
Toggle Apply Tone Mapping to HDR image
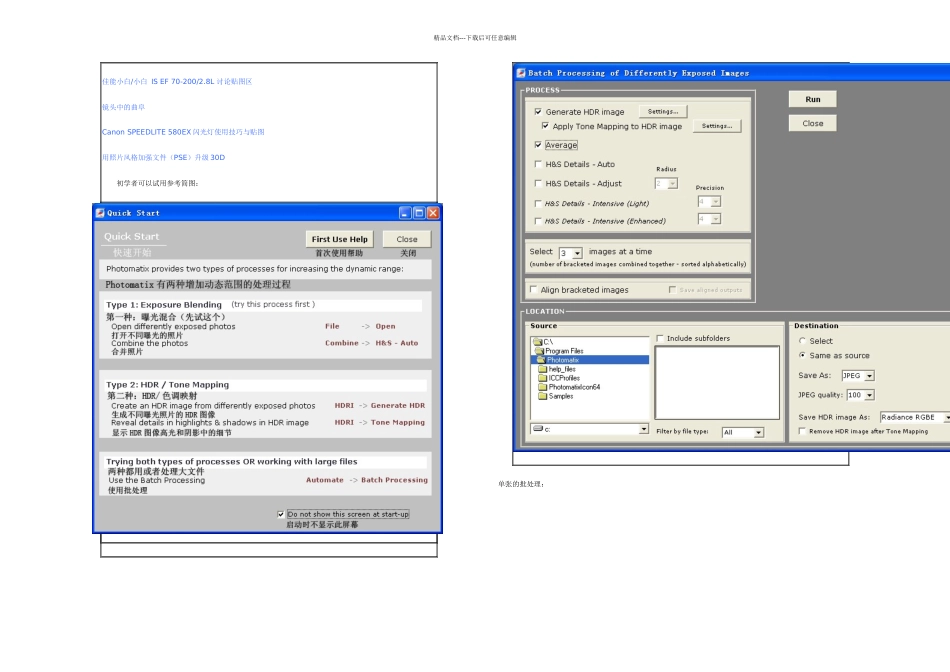(x=545, y=126)
